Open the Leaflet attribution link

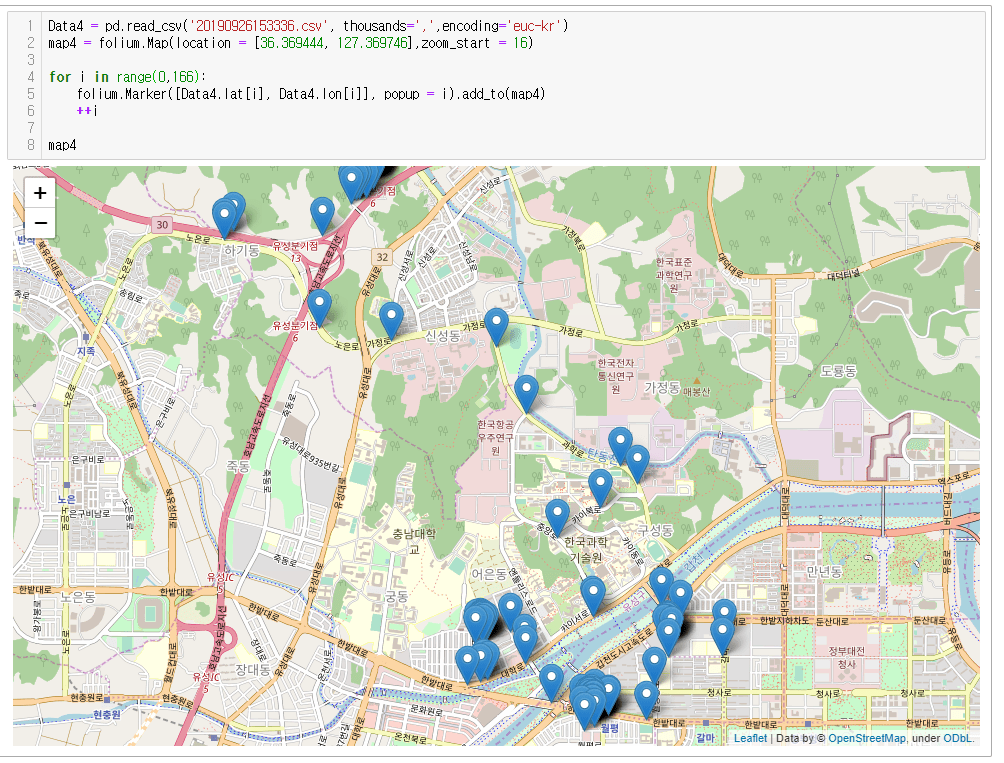(x=750, y=738)
